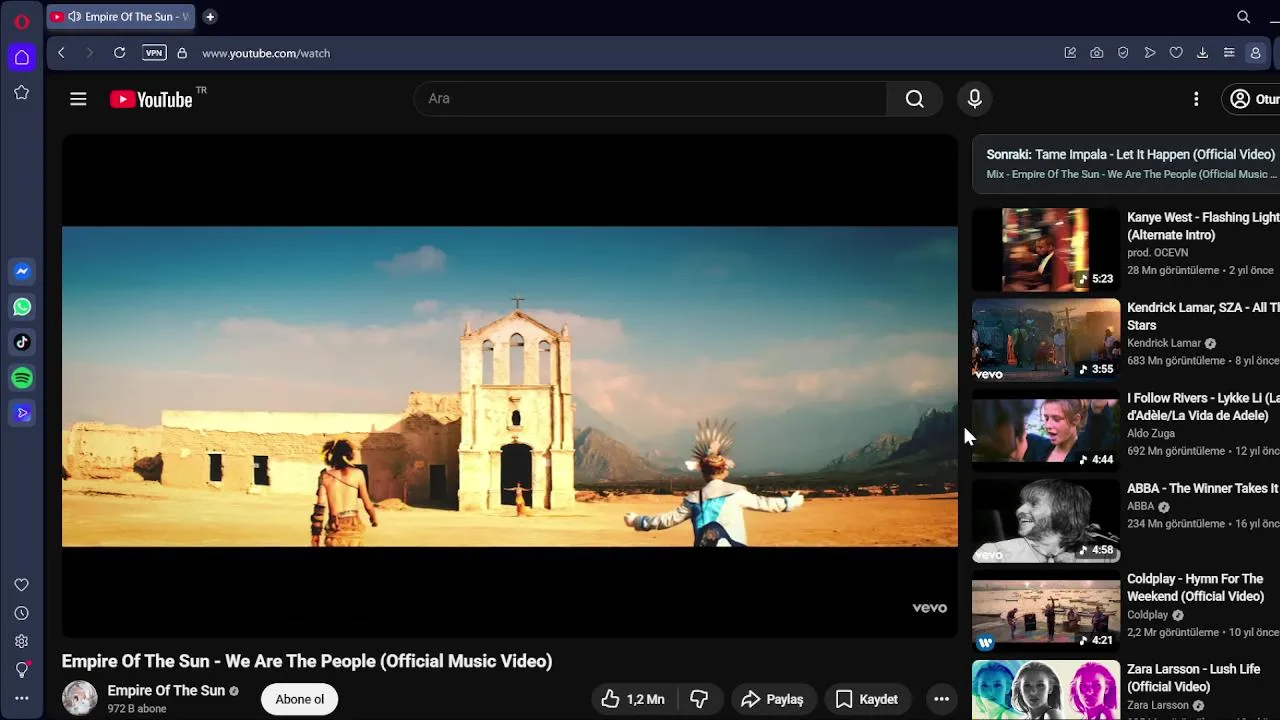View site security lock info
The image size is (1280, 720).
(182, 53)
